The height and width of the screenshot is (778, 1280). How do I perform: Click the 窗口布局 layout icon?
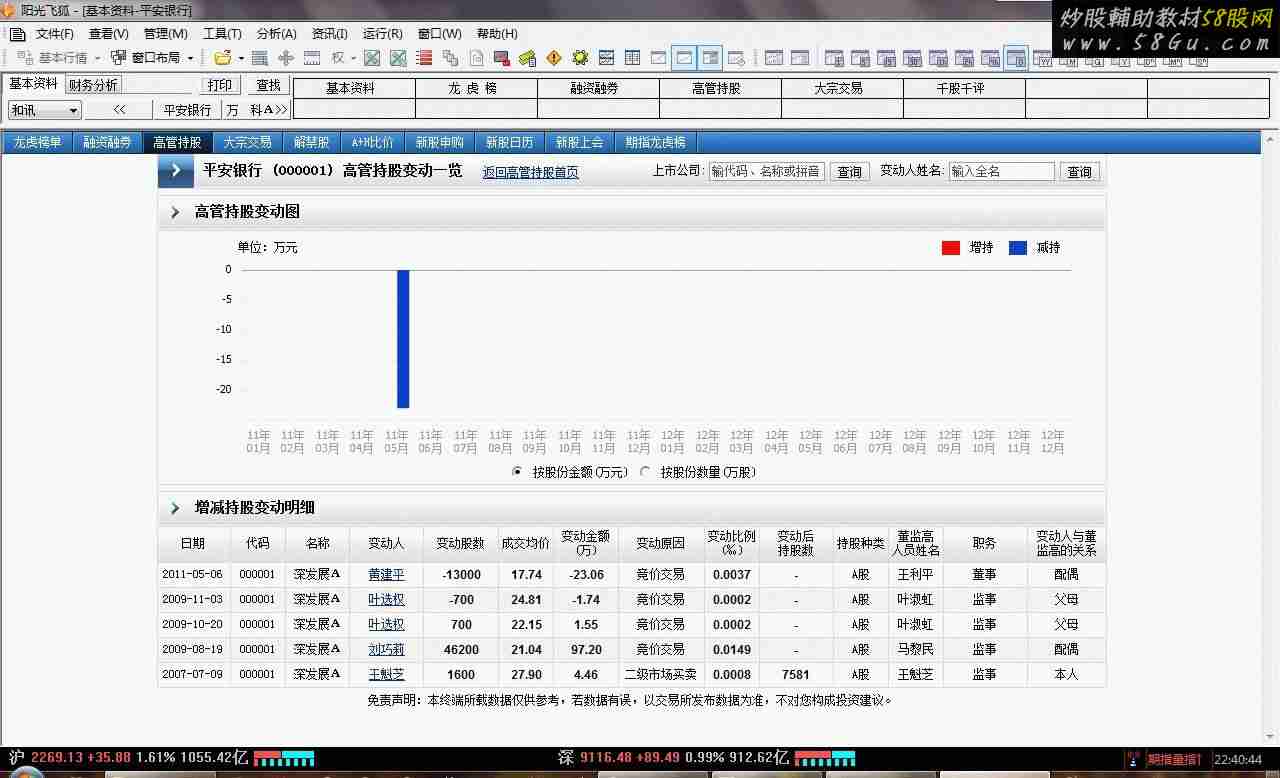pyautogui.click(x=119, y=58)
